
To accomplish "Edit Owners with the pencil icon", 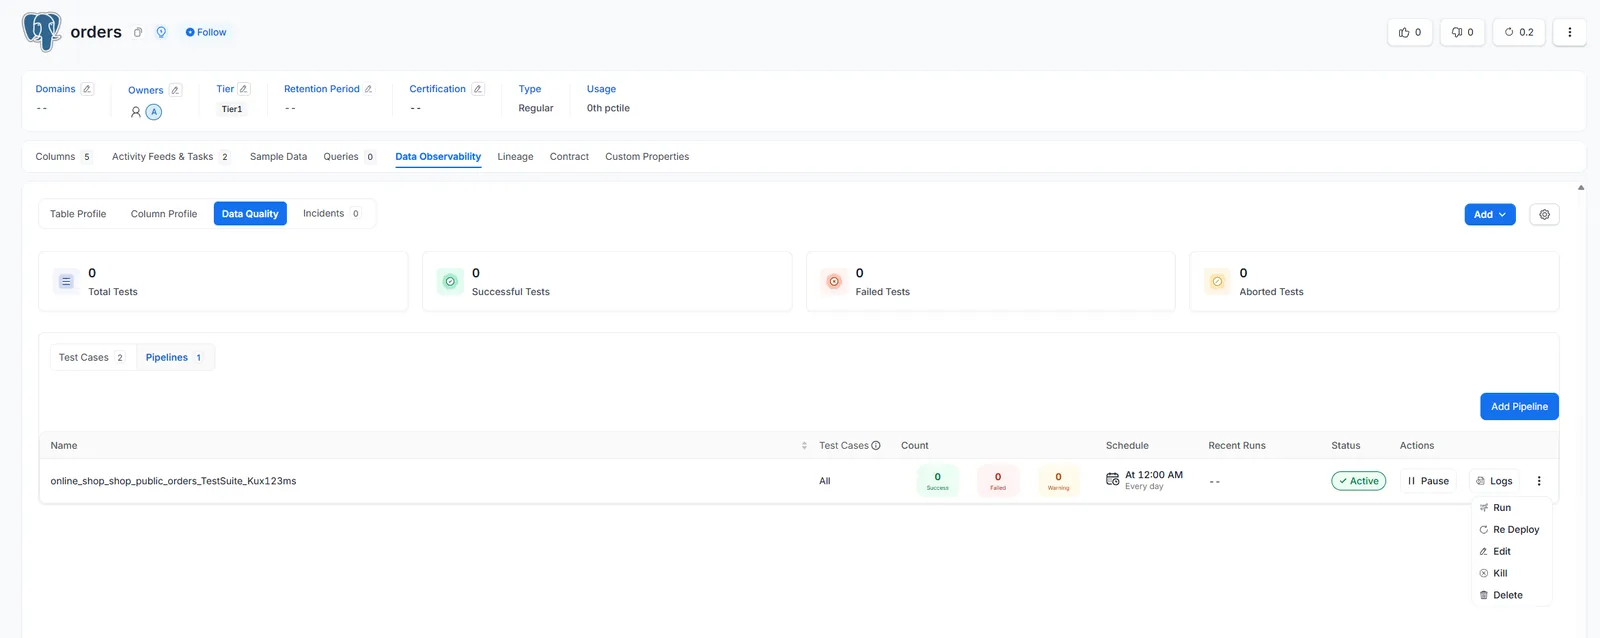I will [x=175, y=90].
